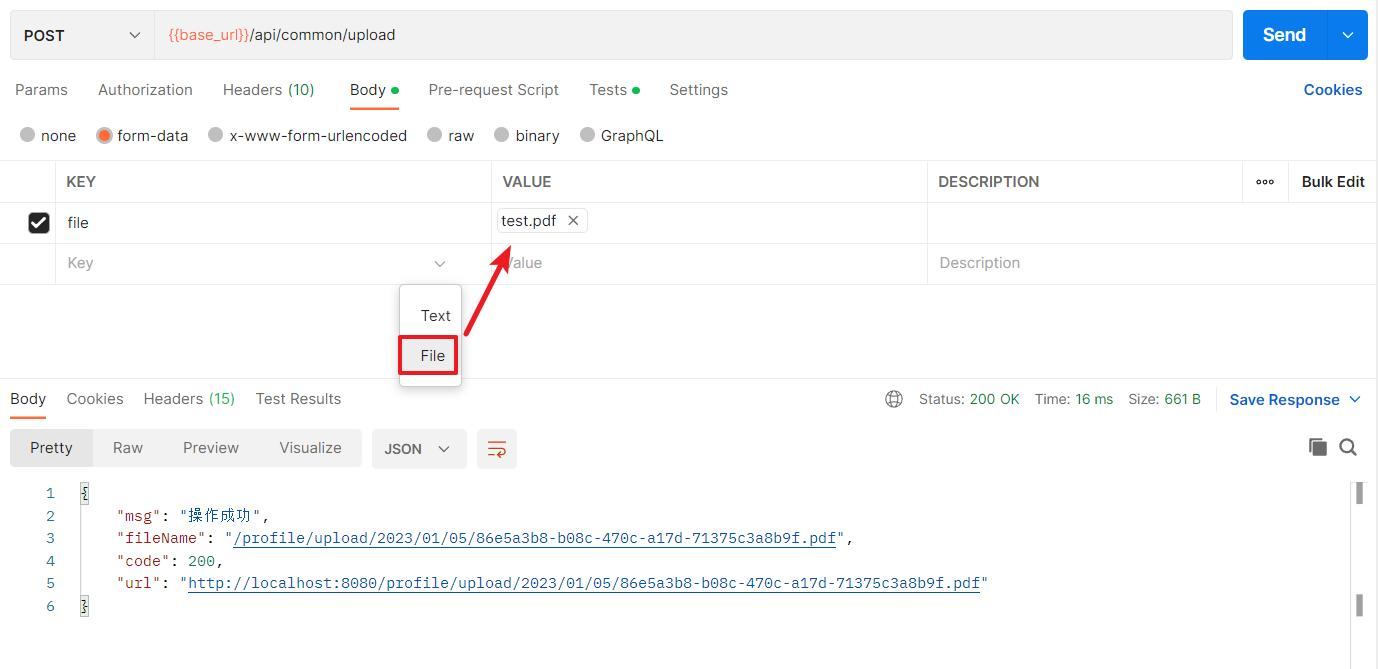The width and height of the screenshot is (1378, 669).
Task: Choose File from the type menu
Action: [x=430, y=355]
